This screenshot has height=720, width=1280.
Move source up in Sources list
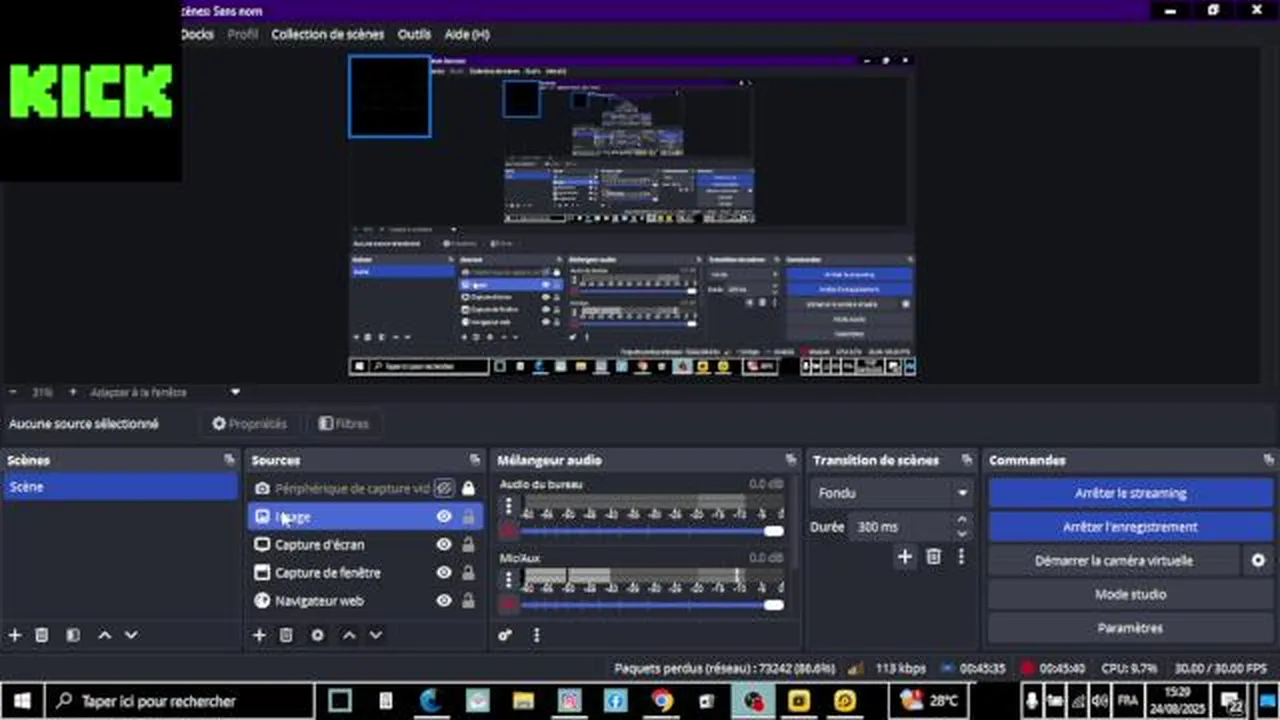(349, 635)
